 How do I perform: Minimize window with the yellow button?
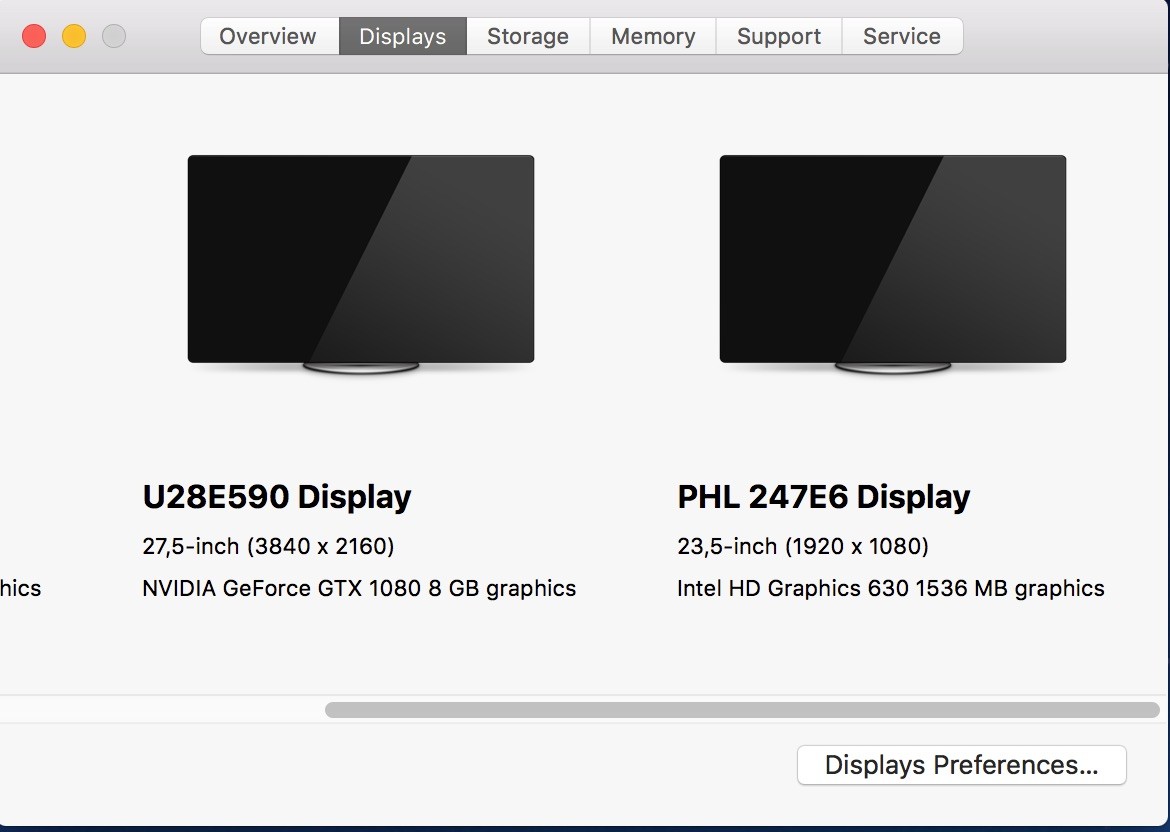coord(74,36)
